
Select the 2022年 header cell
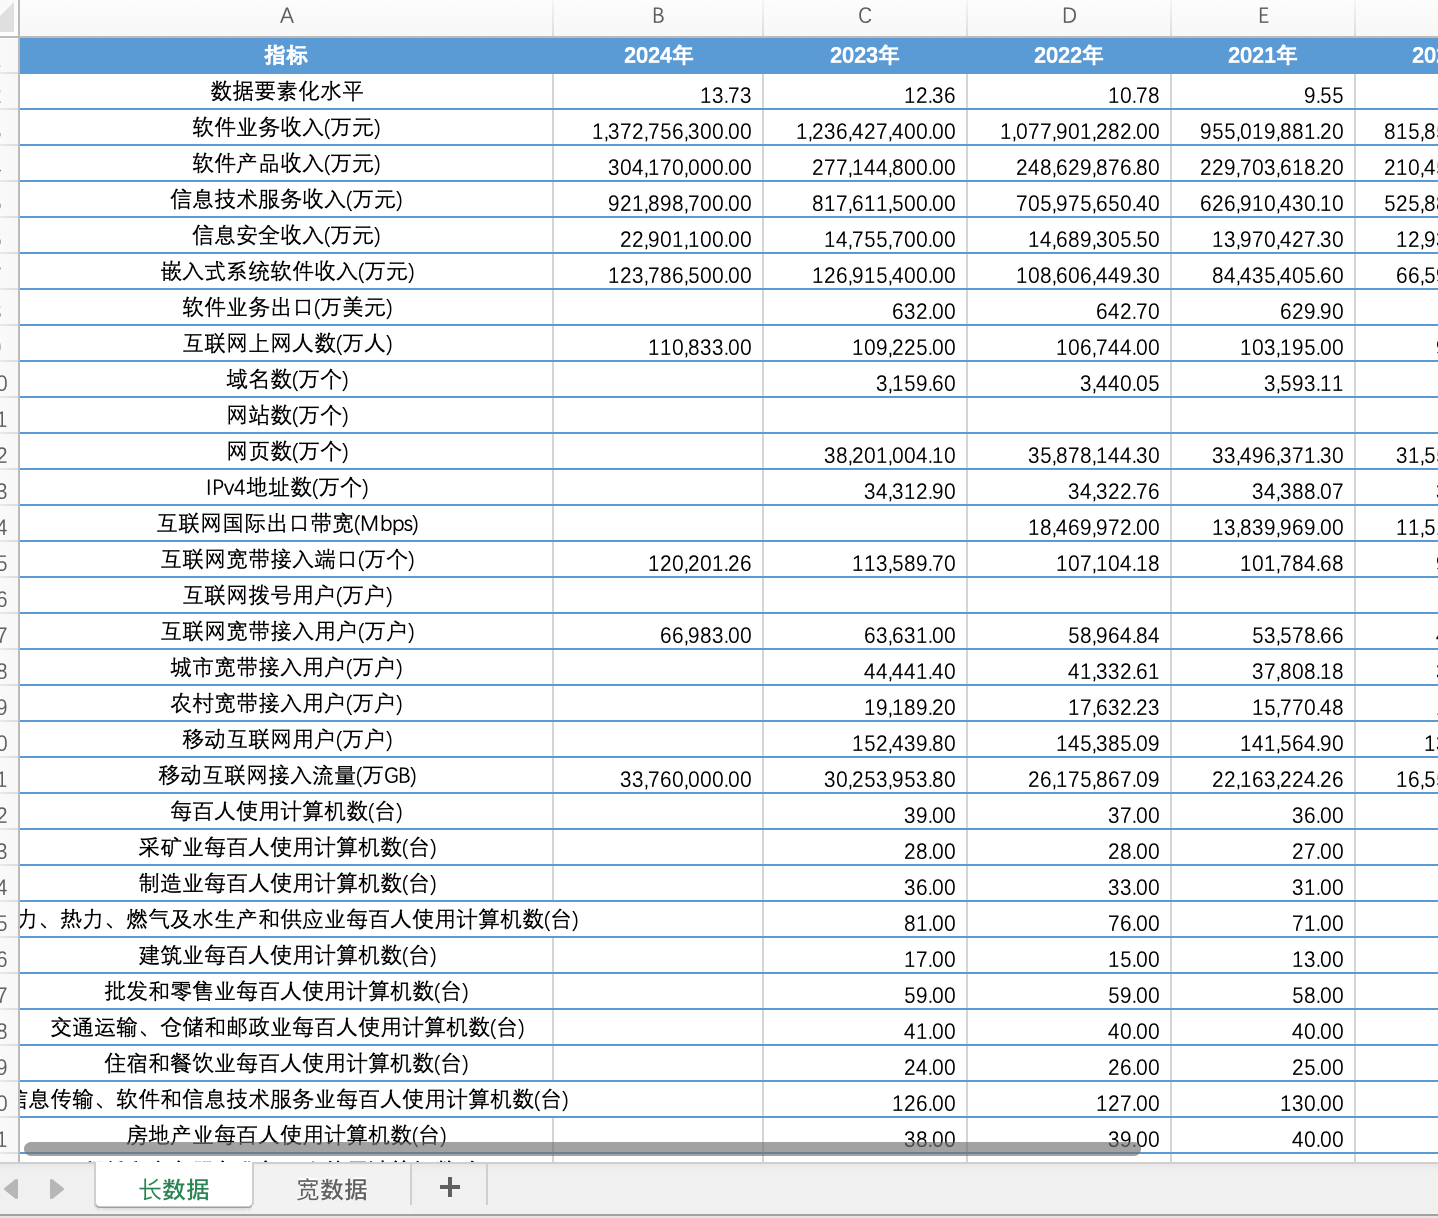coord(1069,56)
